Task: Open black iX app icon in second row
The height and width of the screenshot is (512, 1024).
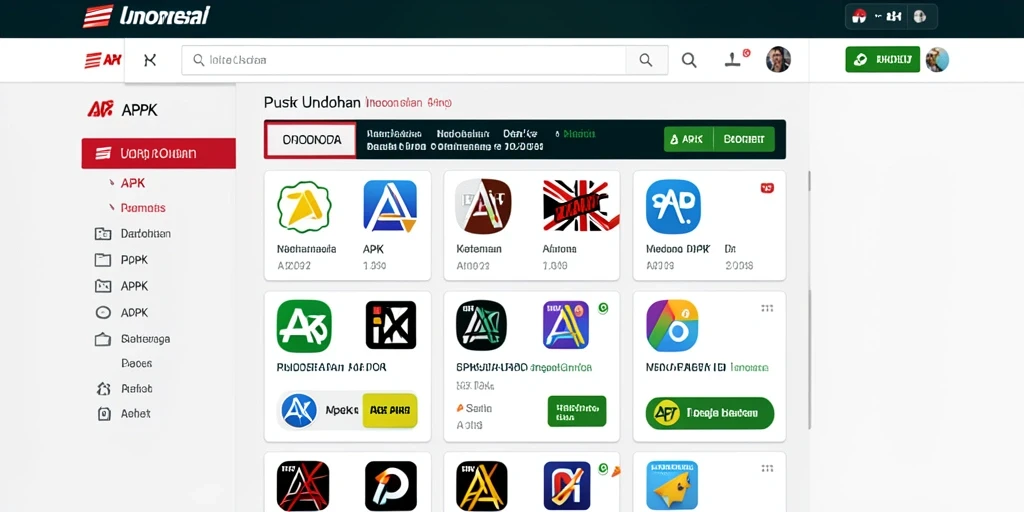Action: pyautogui.click(x=391, y=325)
